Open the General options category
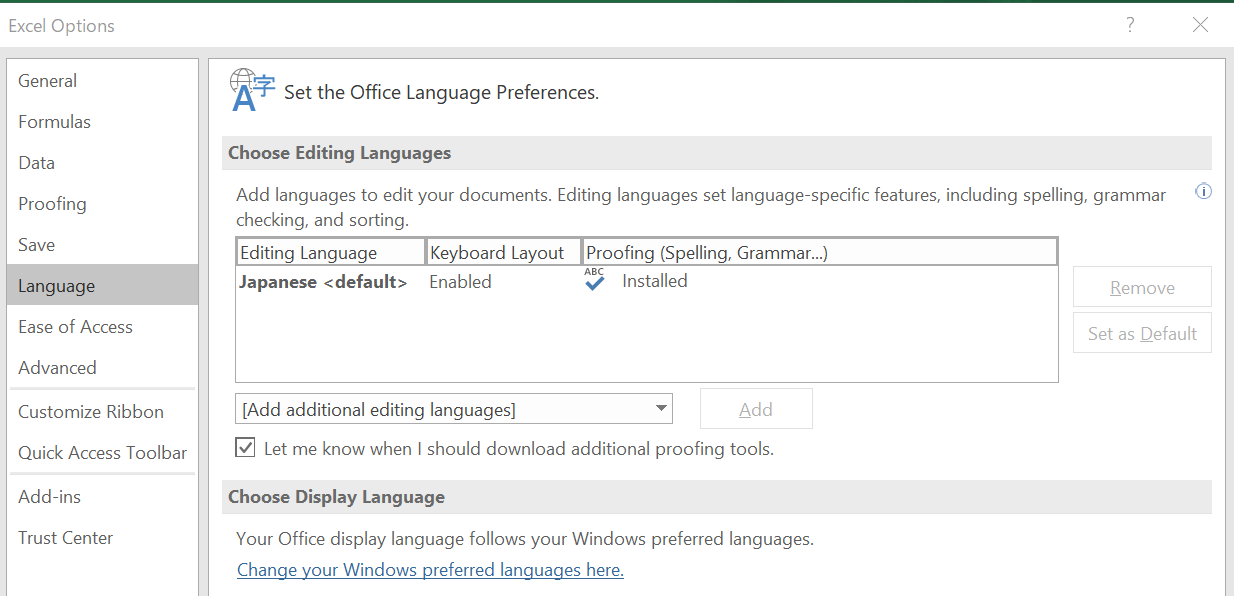The height and width of the screenshot is (596, 1234). coord(48,81)
